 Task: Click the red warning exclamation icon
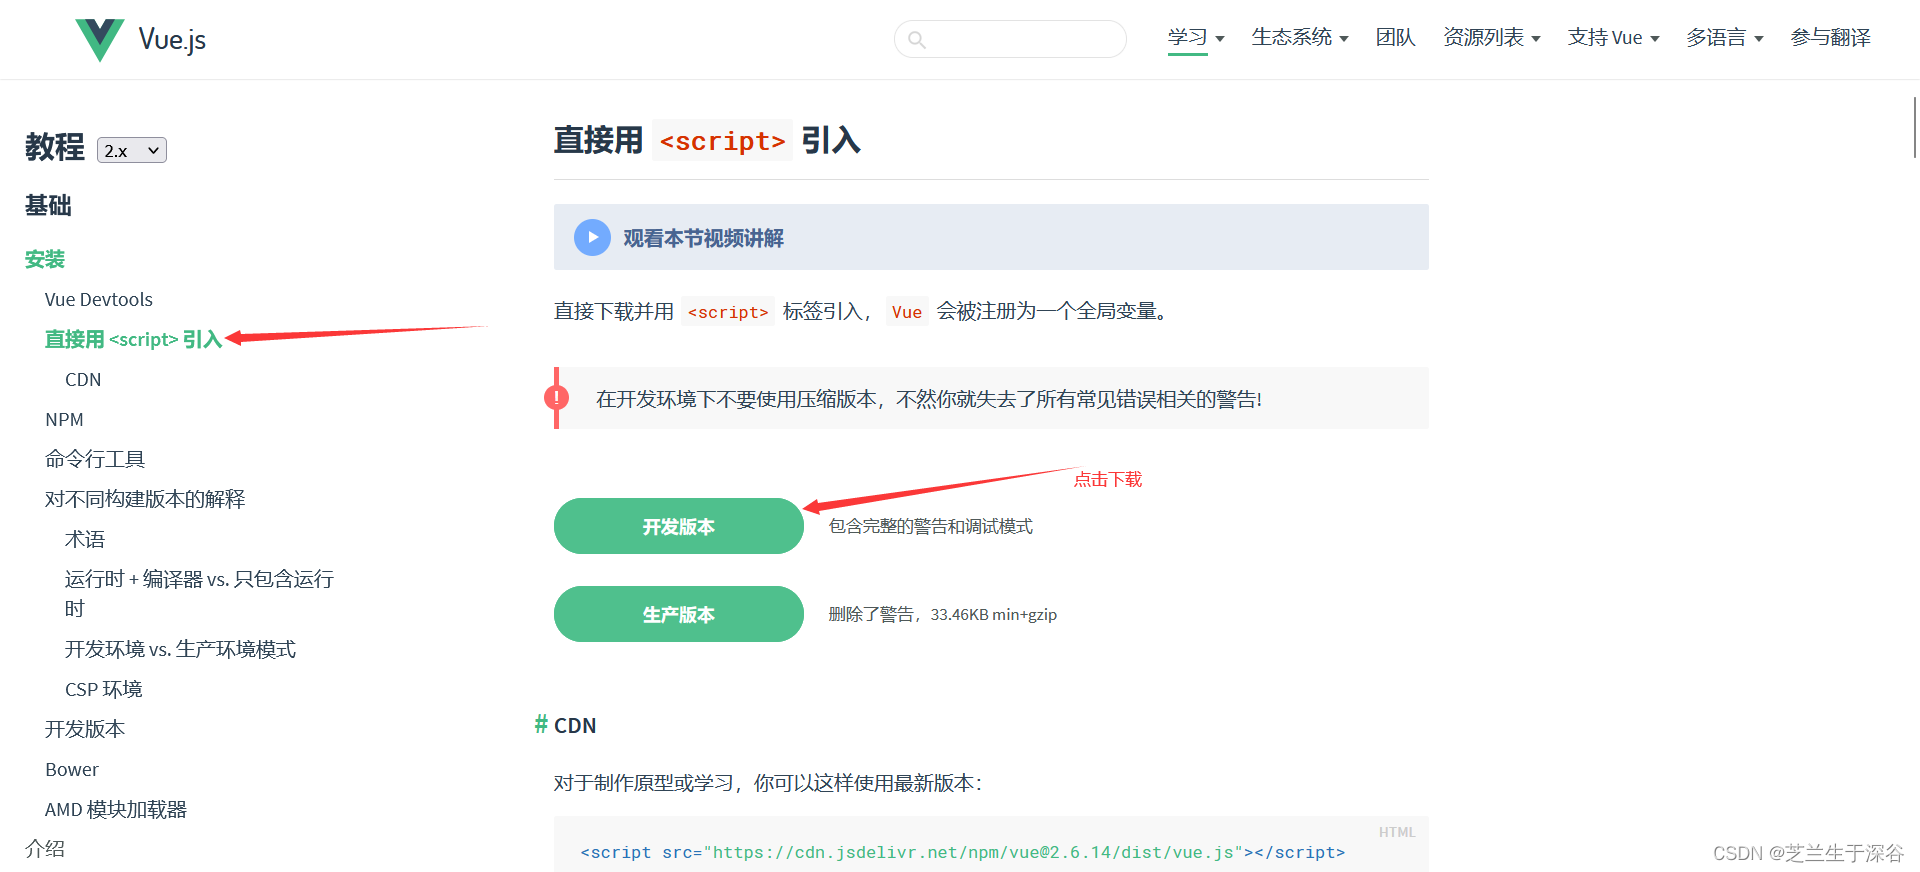click(x=556, y=398)
